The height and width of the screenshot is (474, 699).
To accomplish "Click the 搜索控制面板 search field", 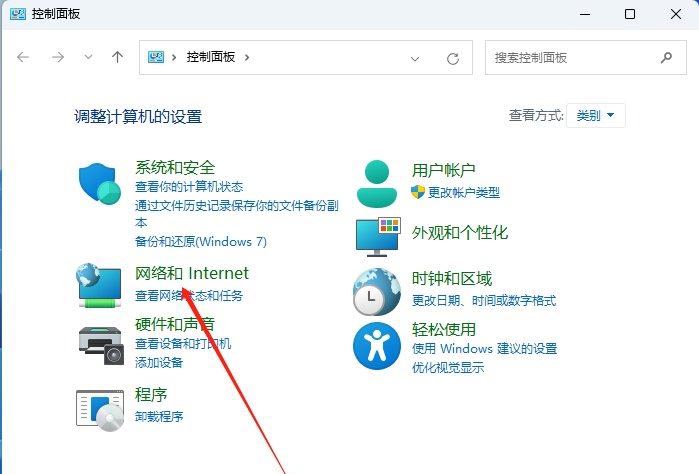I will tap(570, 58).
